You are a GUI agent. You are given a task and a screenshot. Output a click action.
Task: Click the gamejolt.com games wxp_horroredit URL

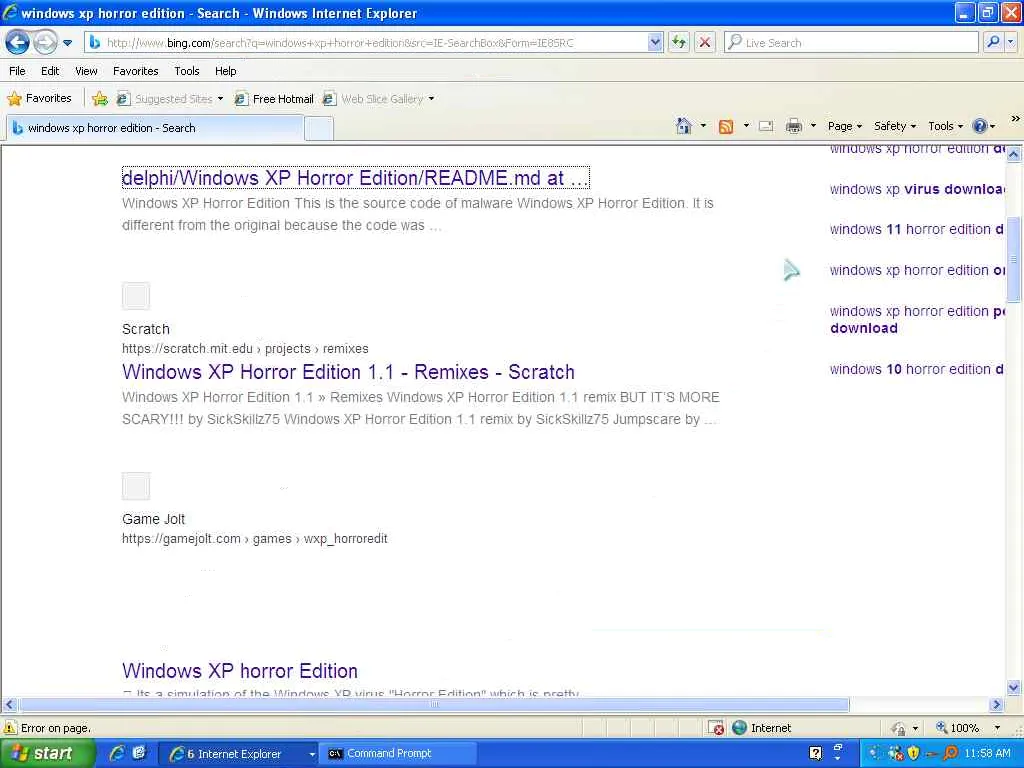[x=255, y=539]
